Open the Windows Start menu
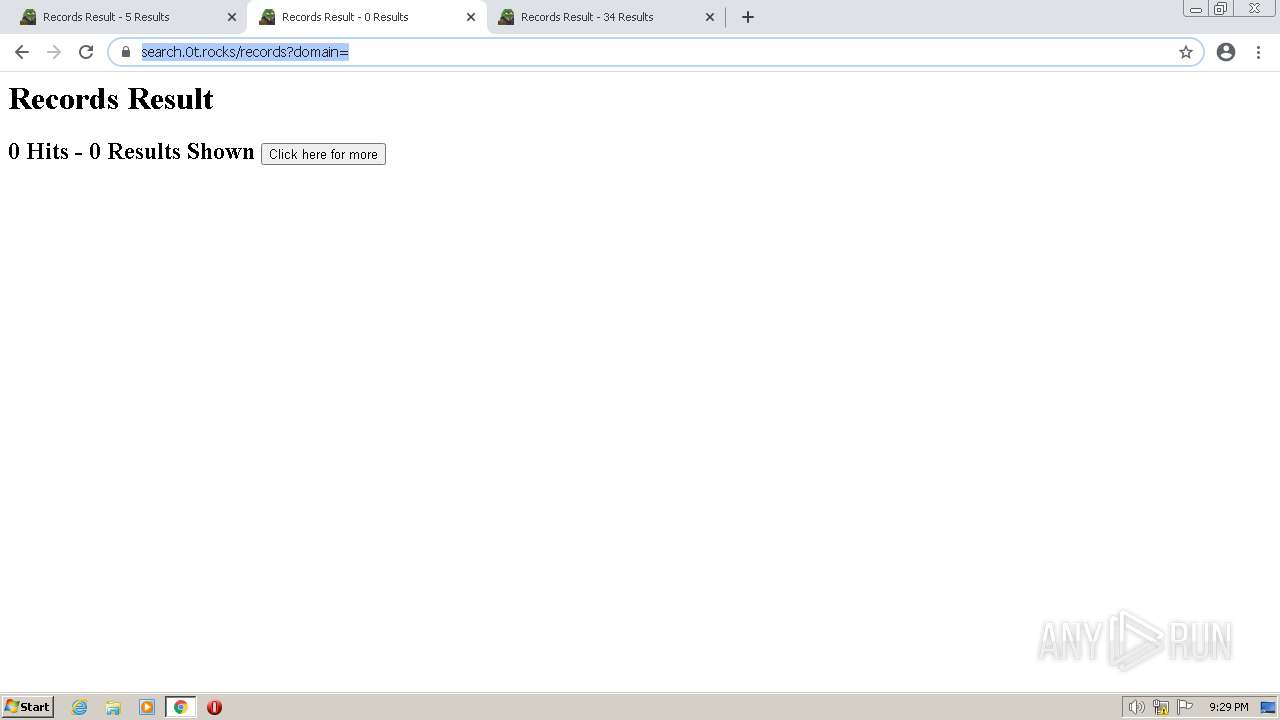Image resolution: width=1280 pixels, height=720 pixels. (28, 707)
